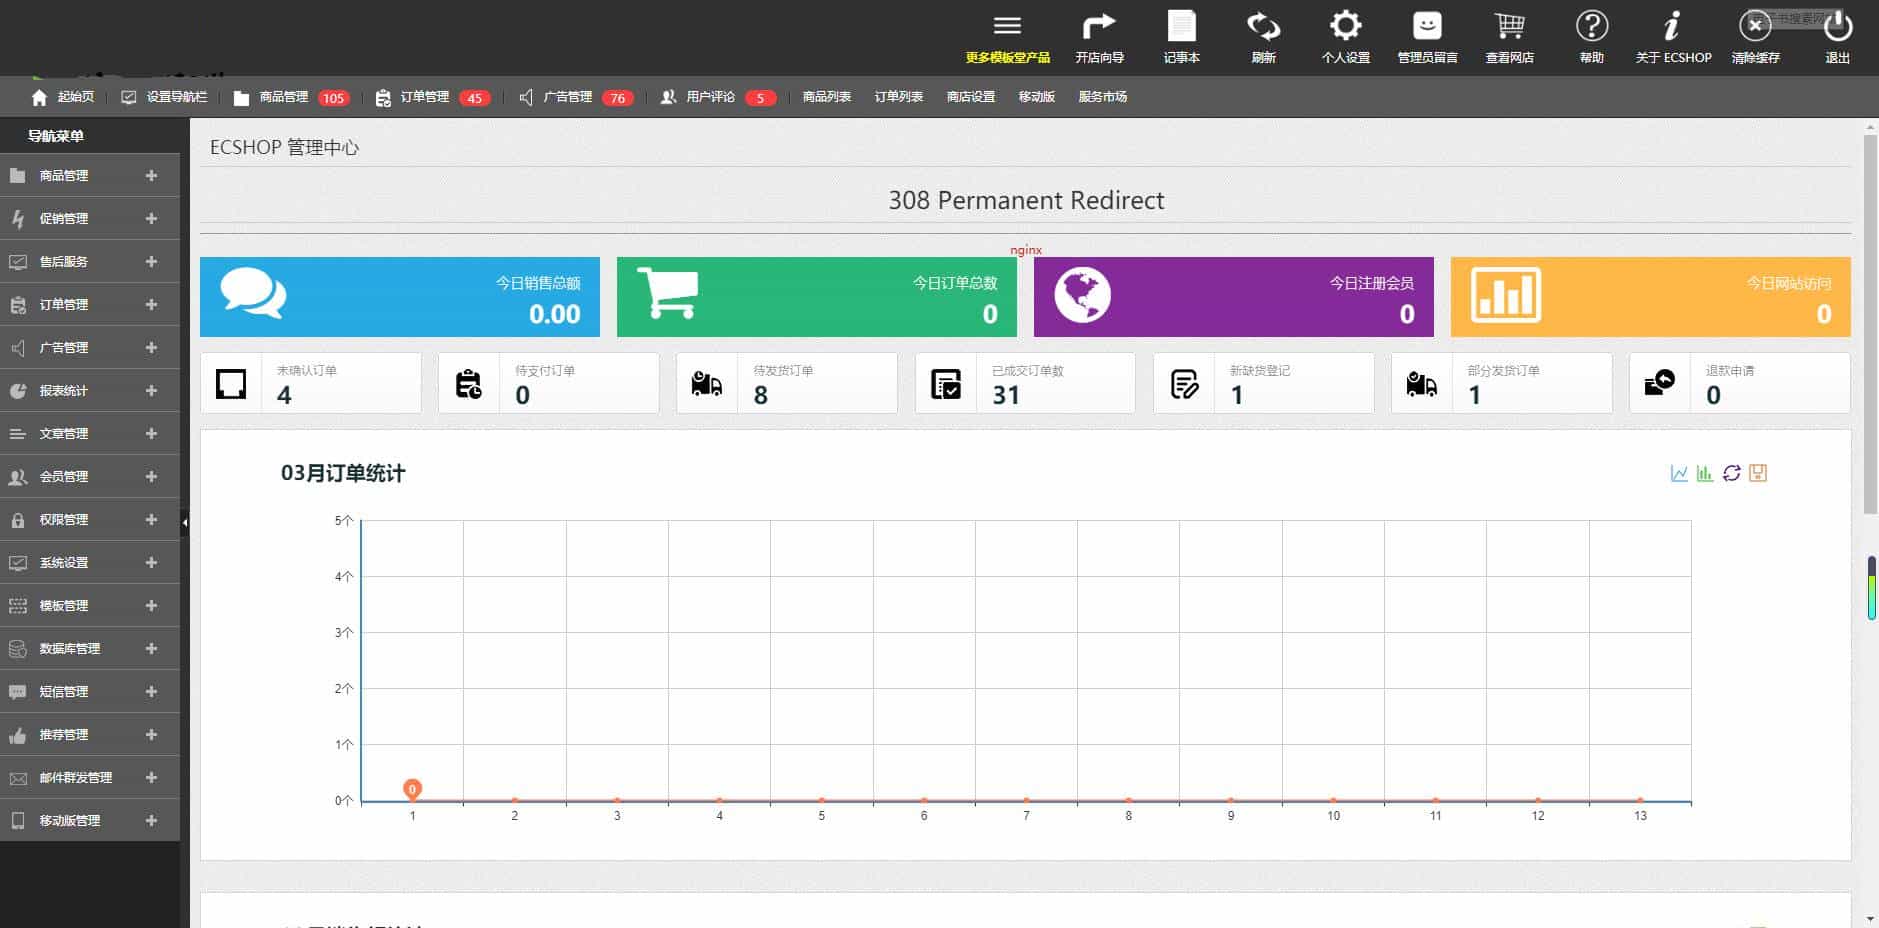Click the 已成交订单数 count 31
Image resolution: width=1879 pixels, height=928 pixels.
pos(1006,395)
